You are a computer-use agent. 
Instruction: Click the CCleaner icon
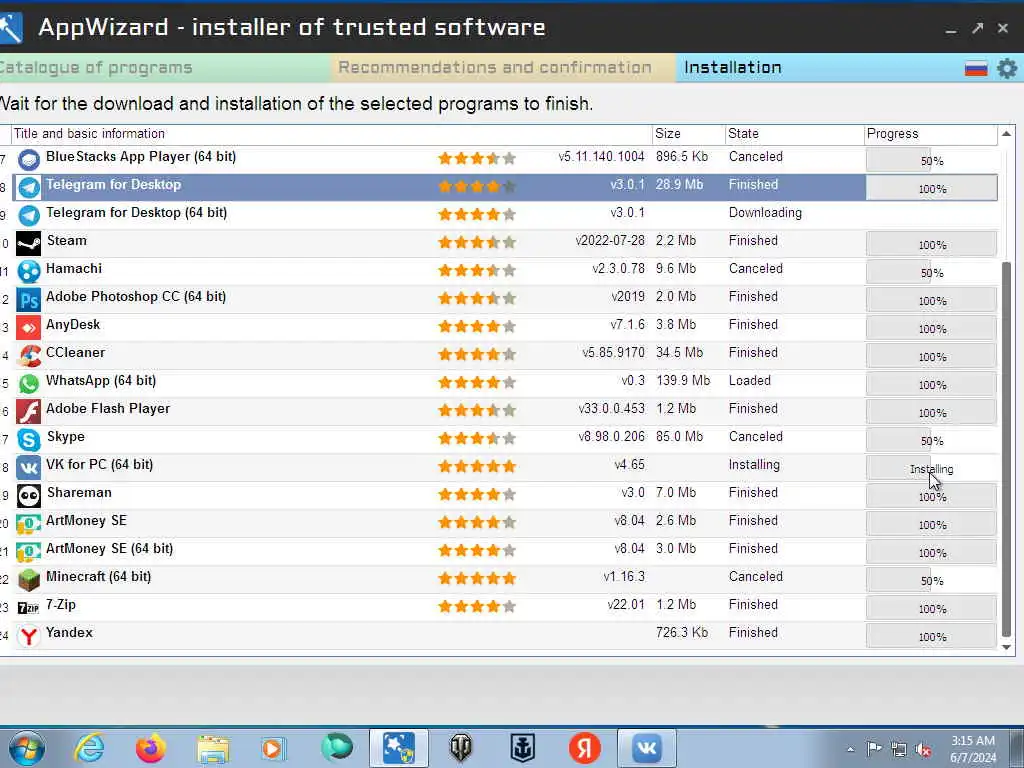[29, 356]
